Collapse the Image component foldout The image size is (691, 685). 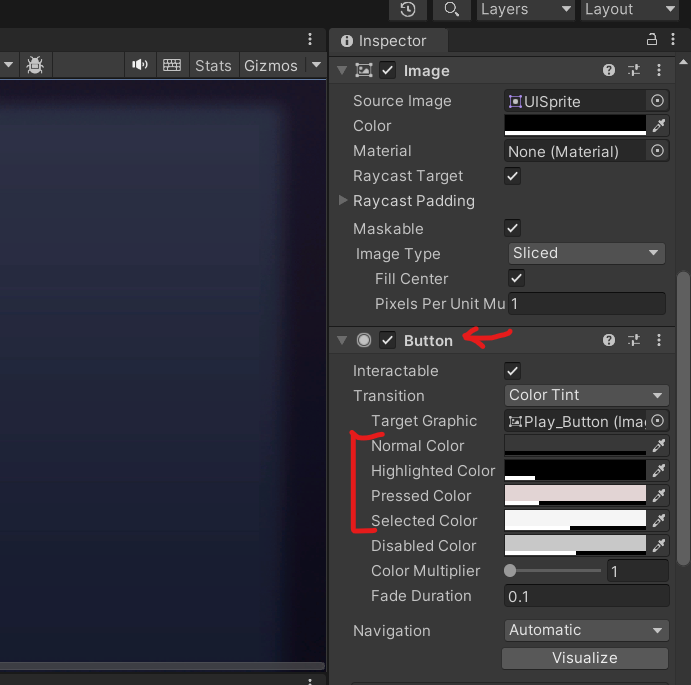pos(342,71)
